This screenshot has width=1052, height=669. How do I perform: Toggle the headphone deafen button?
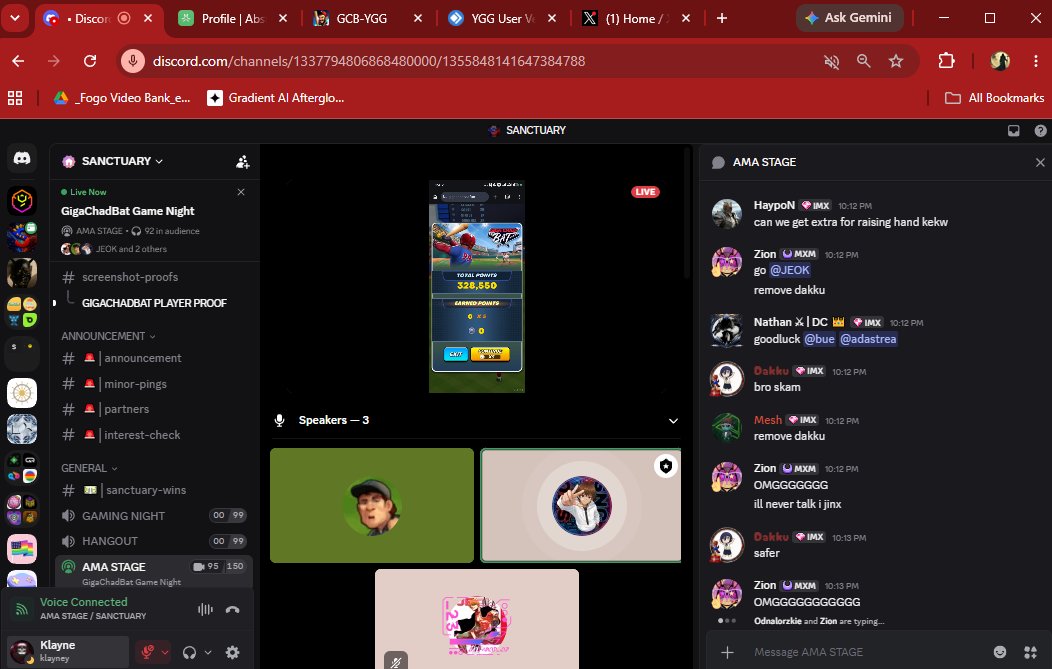click(x=189, y=652)
